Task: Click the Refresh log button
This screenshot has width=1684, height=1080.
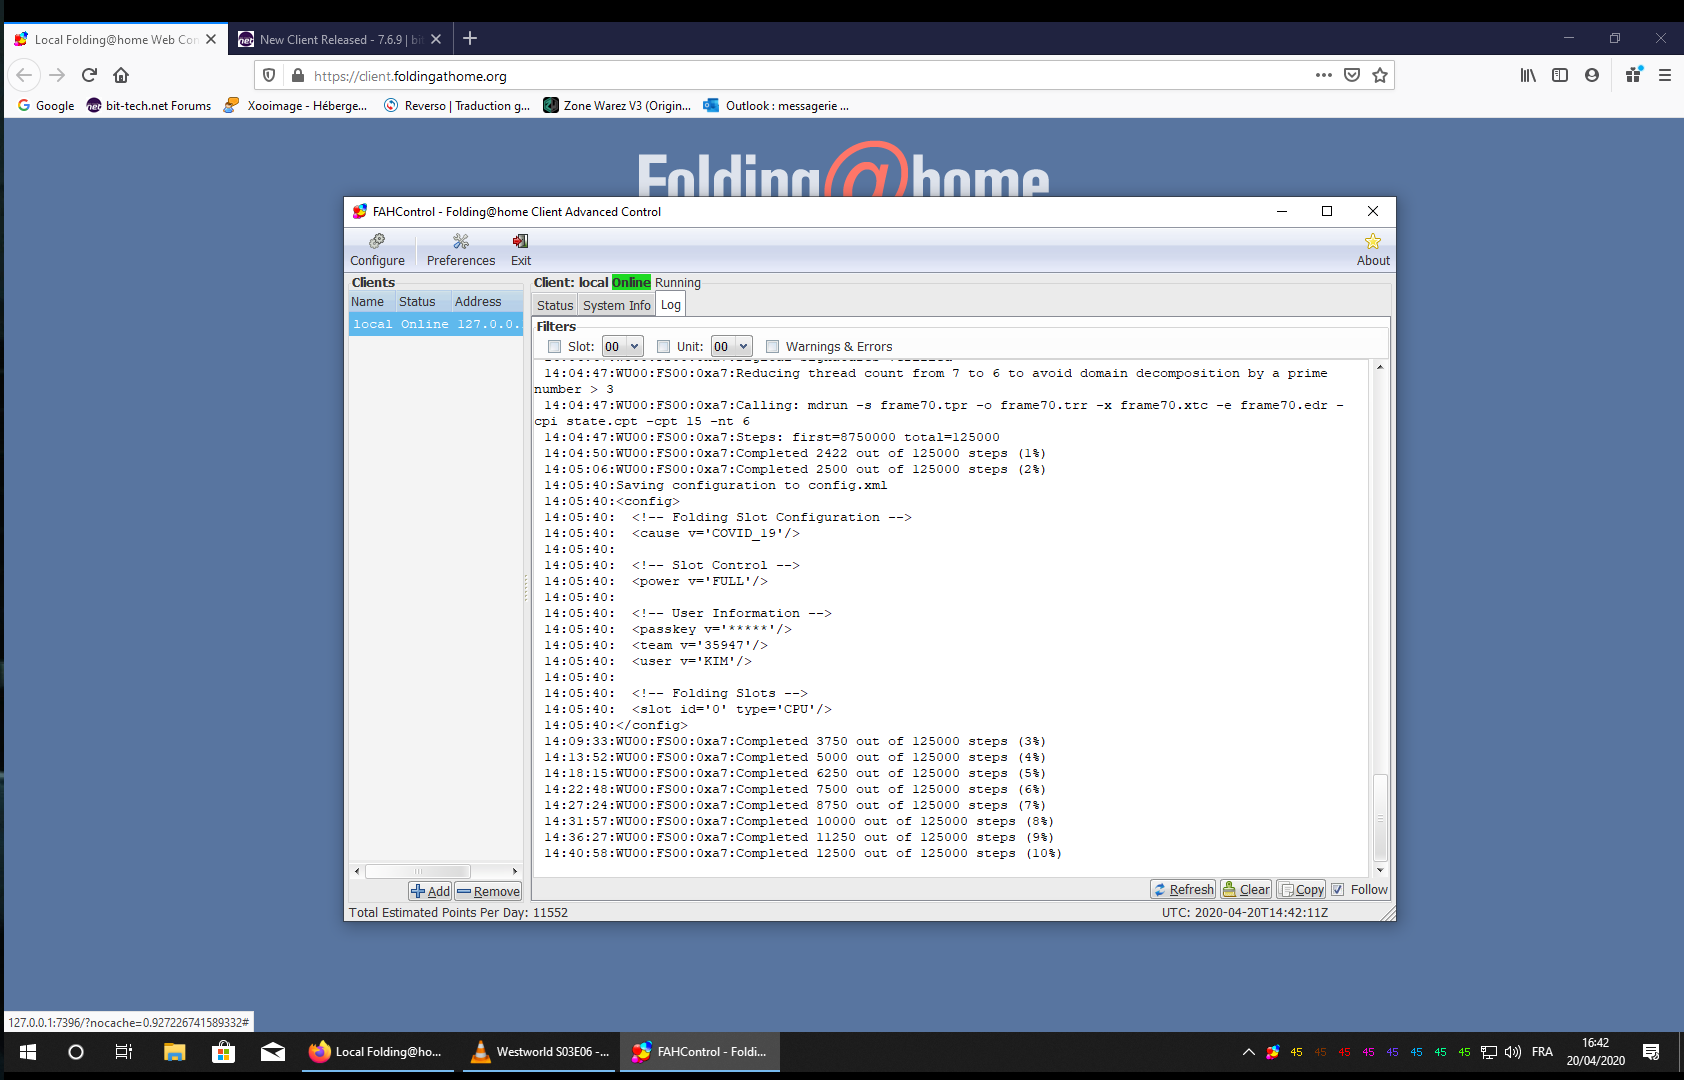Action: [1183, 890]
